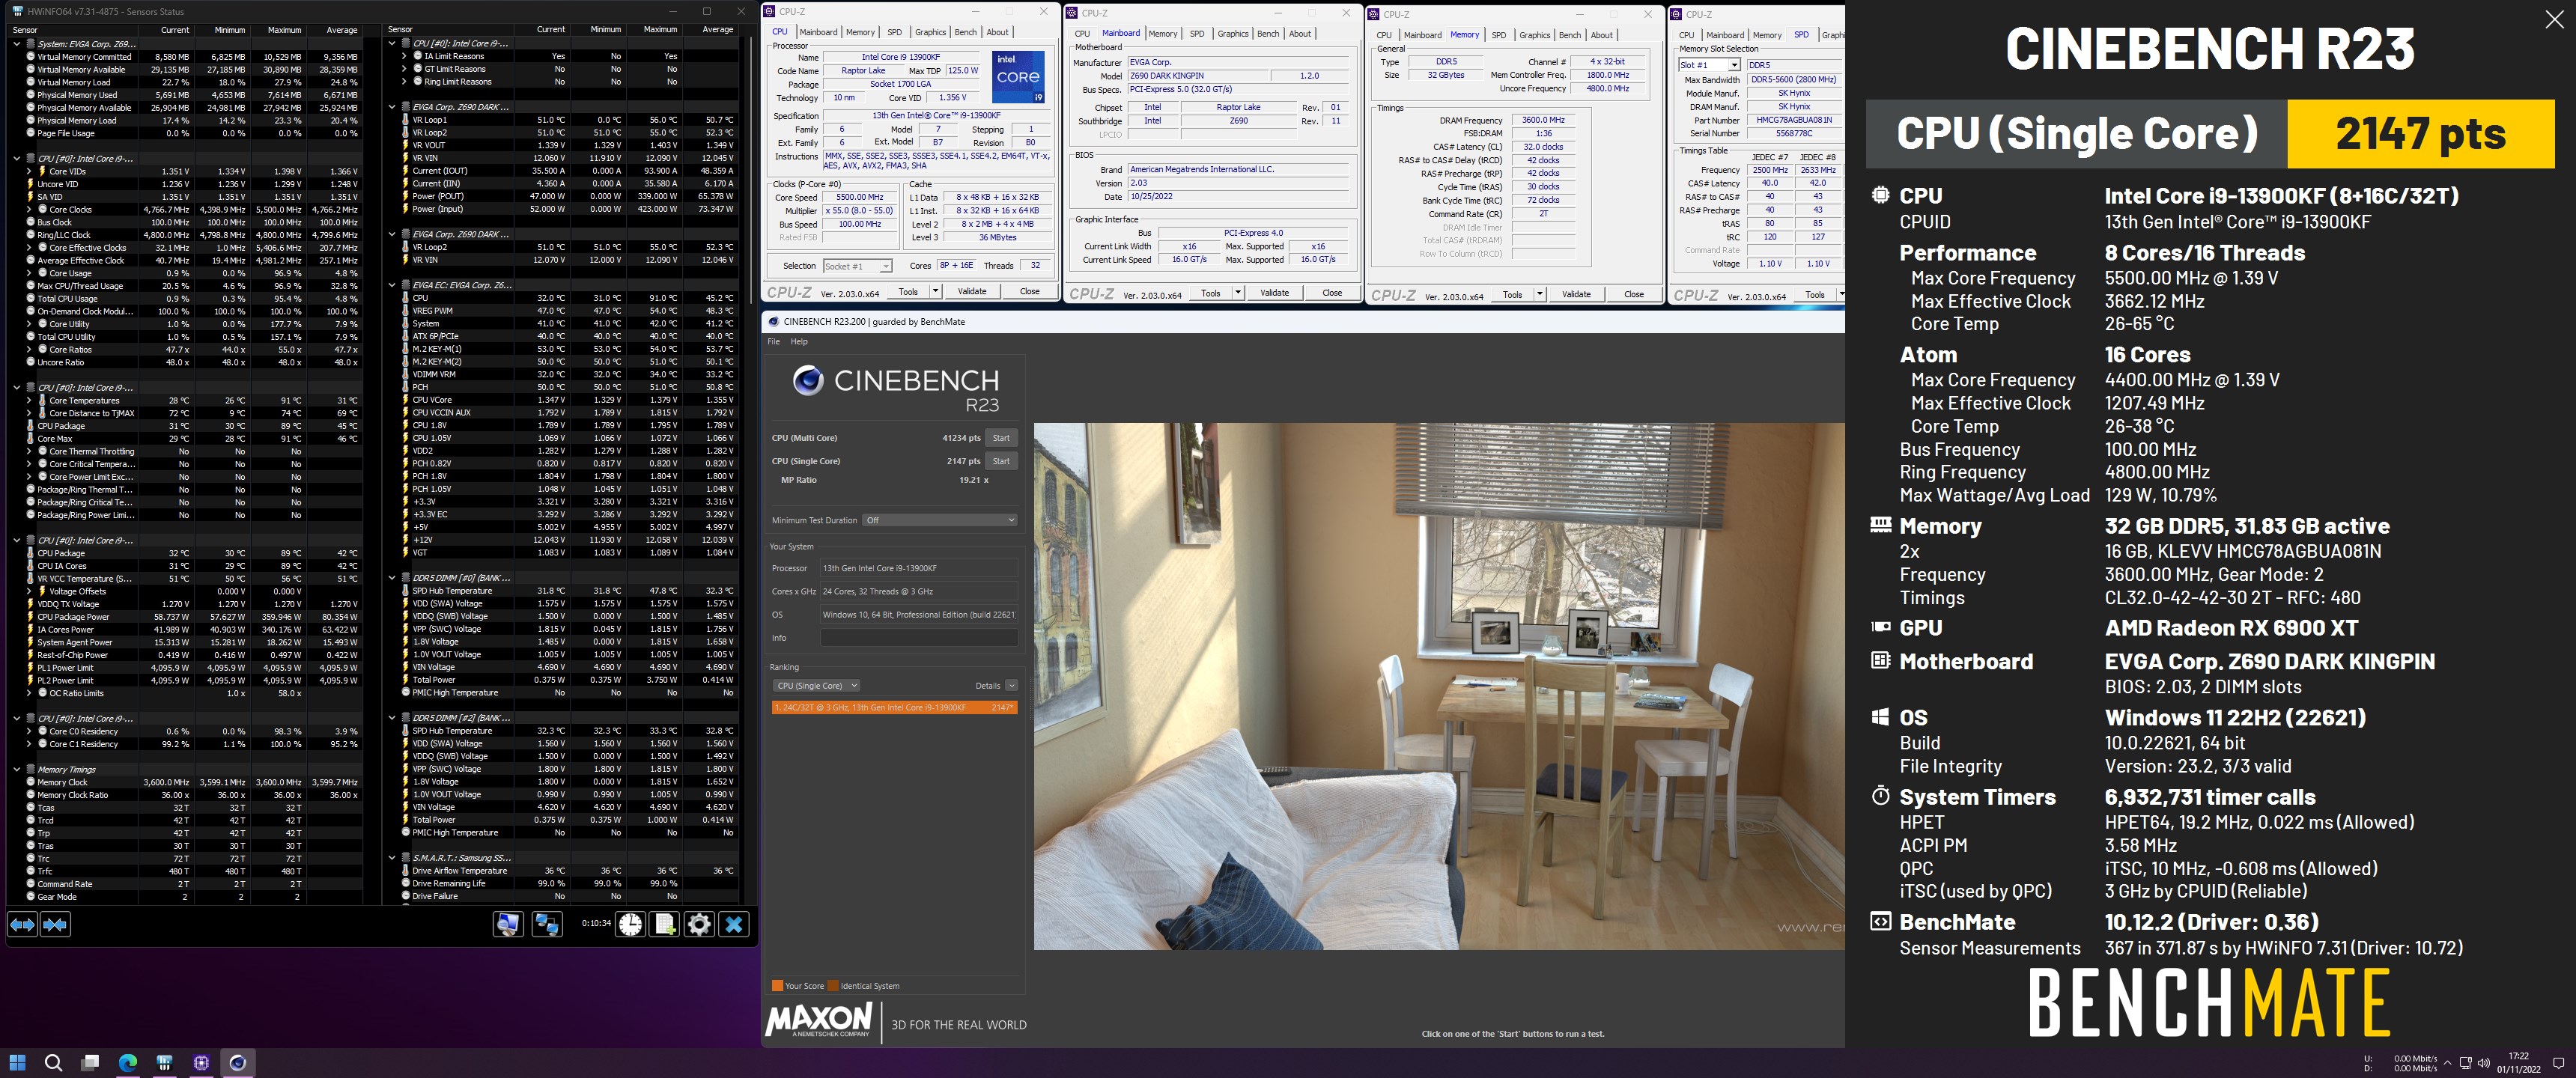Open Task View on the taskbar
The image size is (2576, 1078).
click(x=91, y=1062)
